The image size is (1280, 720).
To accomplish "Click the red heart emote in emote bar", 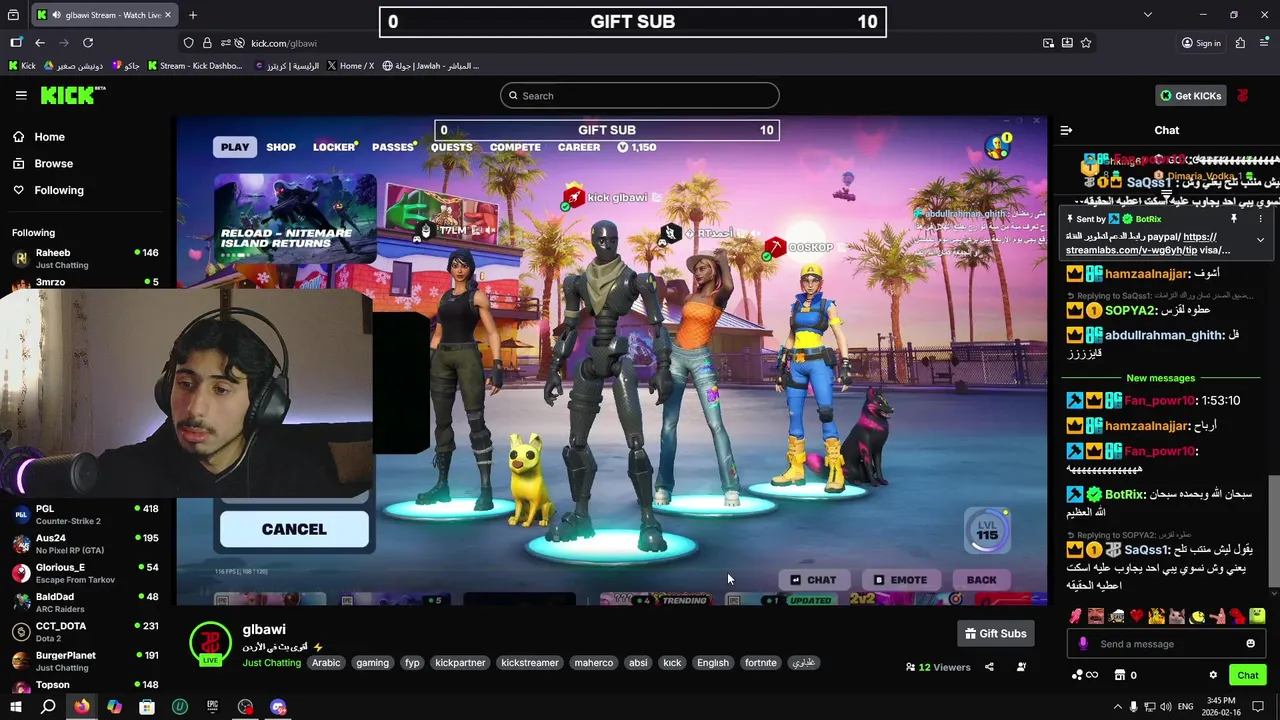I will pyautogui.click(x=1136, y=616).
